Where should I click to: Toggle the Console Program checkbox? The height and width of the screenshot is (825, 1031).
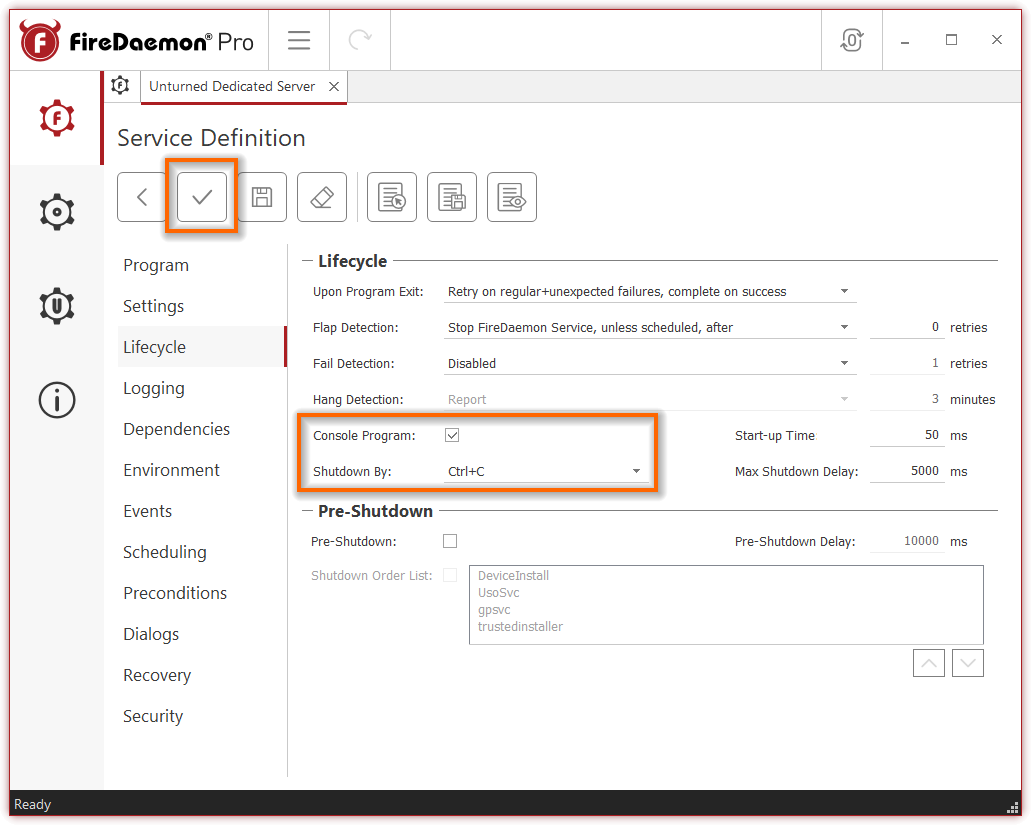point(452,435)
